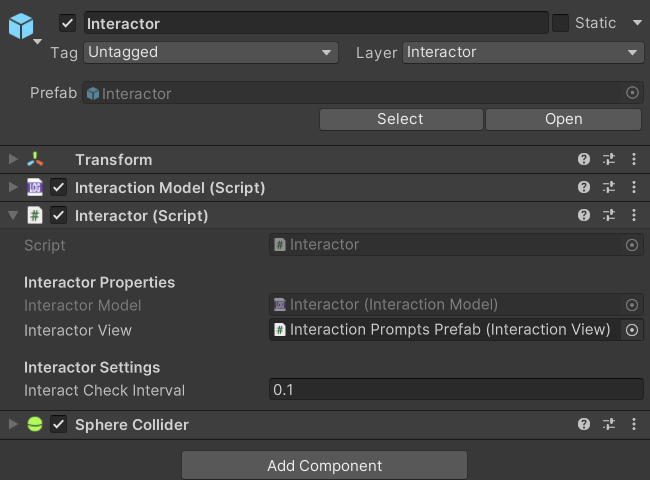650x480 pixels.
Task: Click the Interactor Settings header text
Action: coord(92,367)
